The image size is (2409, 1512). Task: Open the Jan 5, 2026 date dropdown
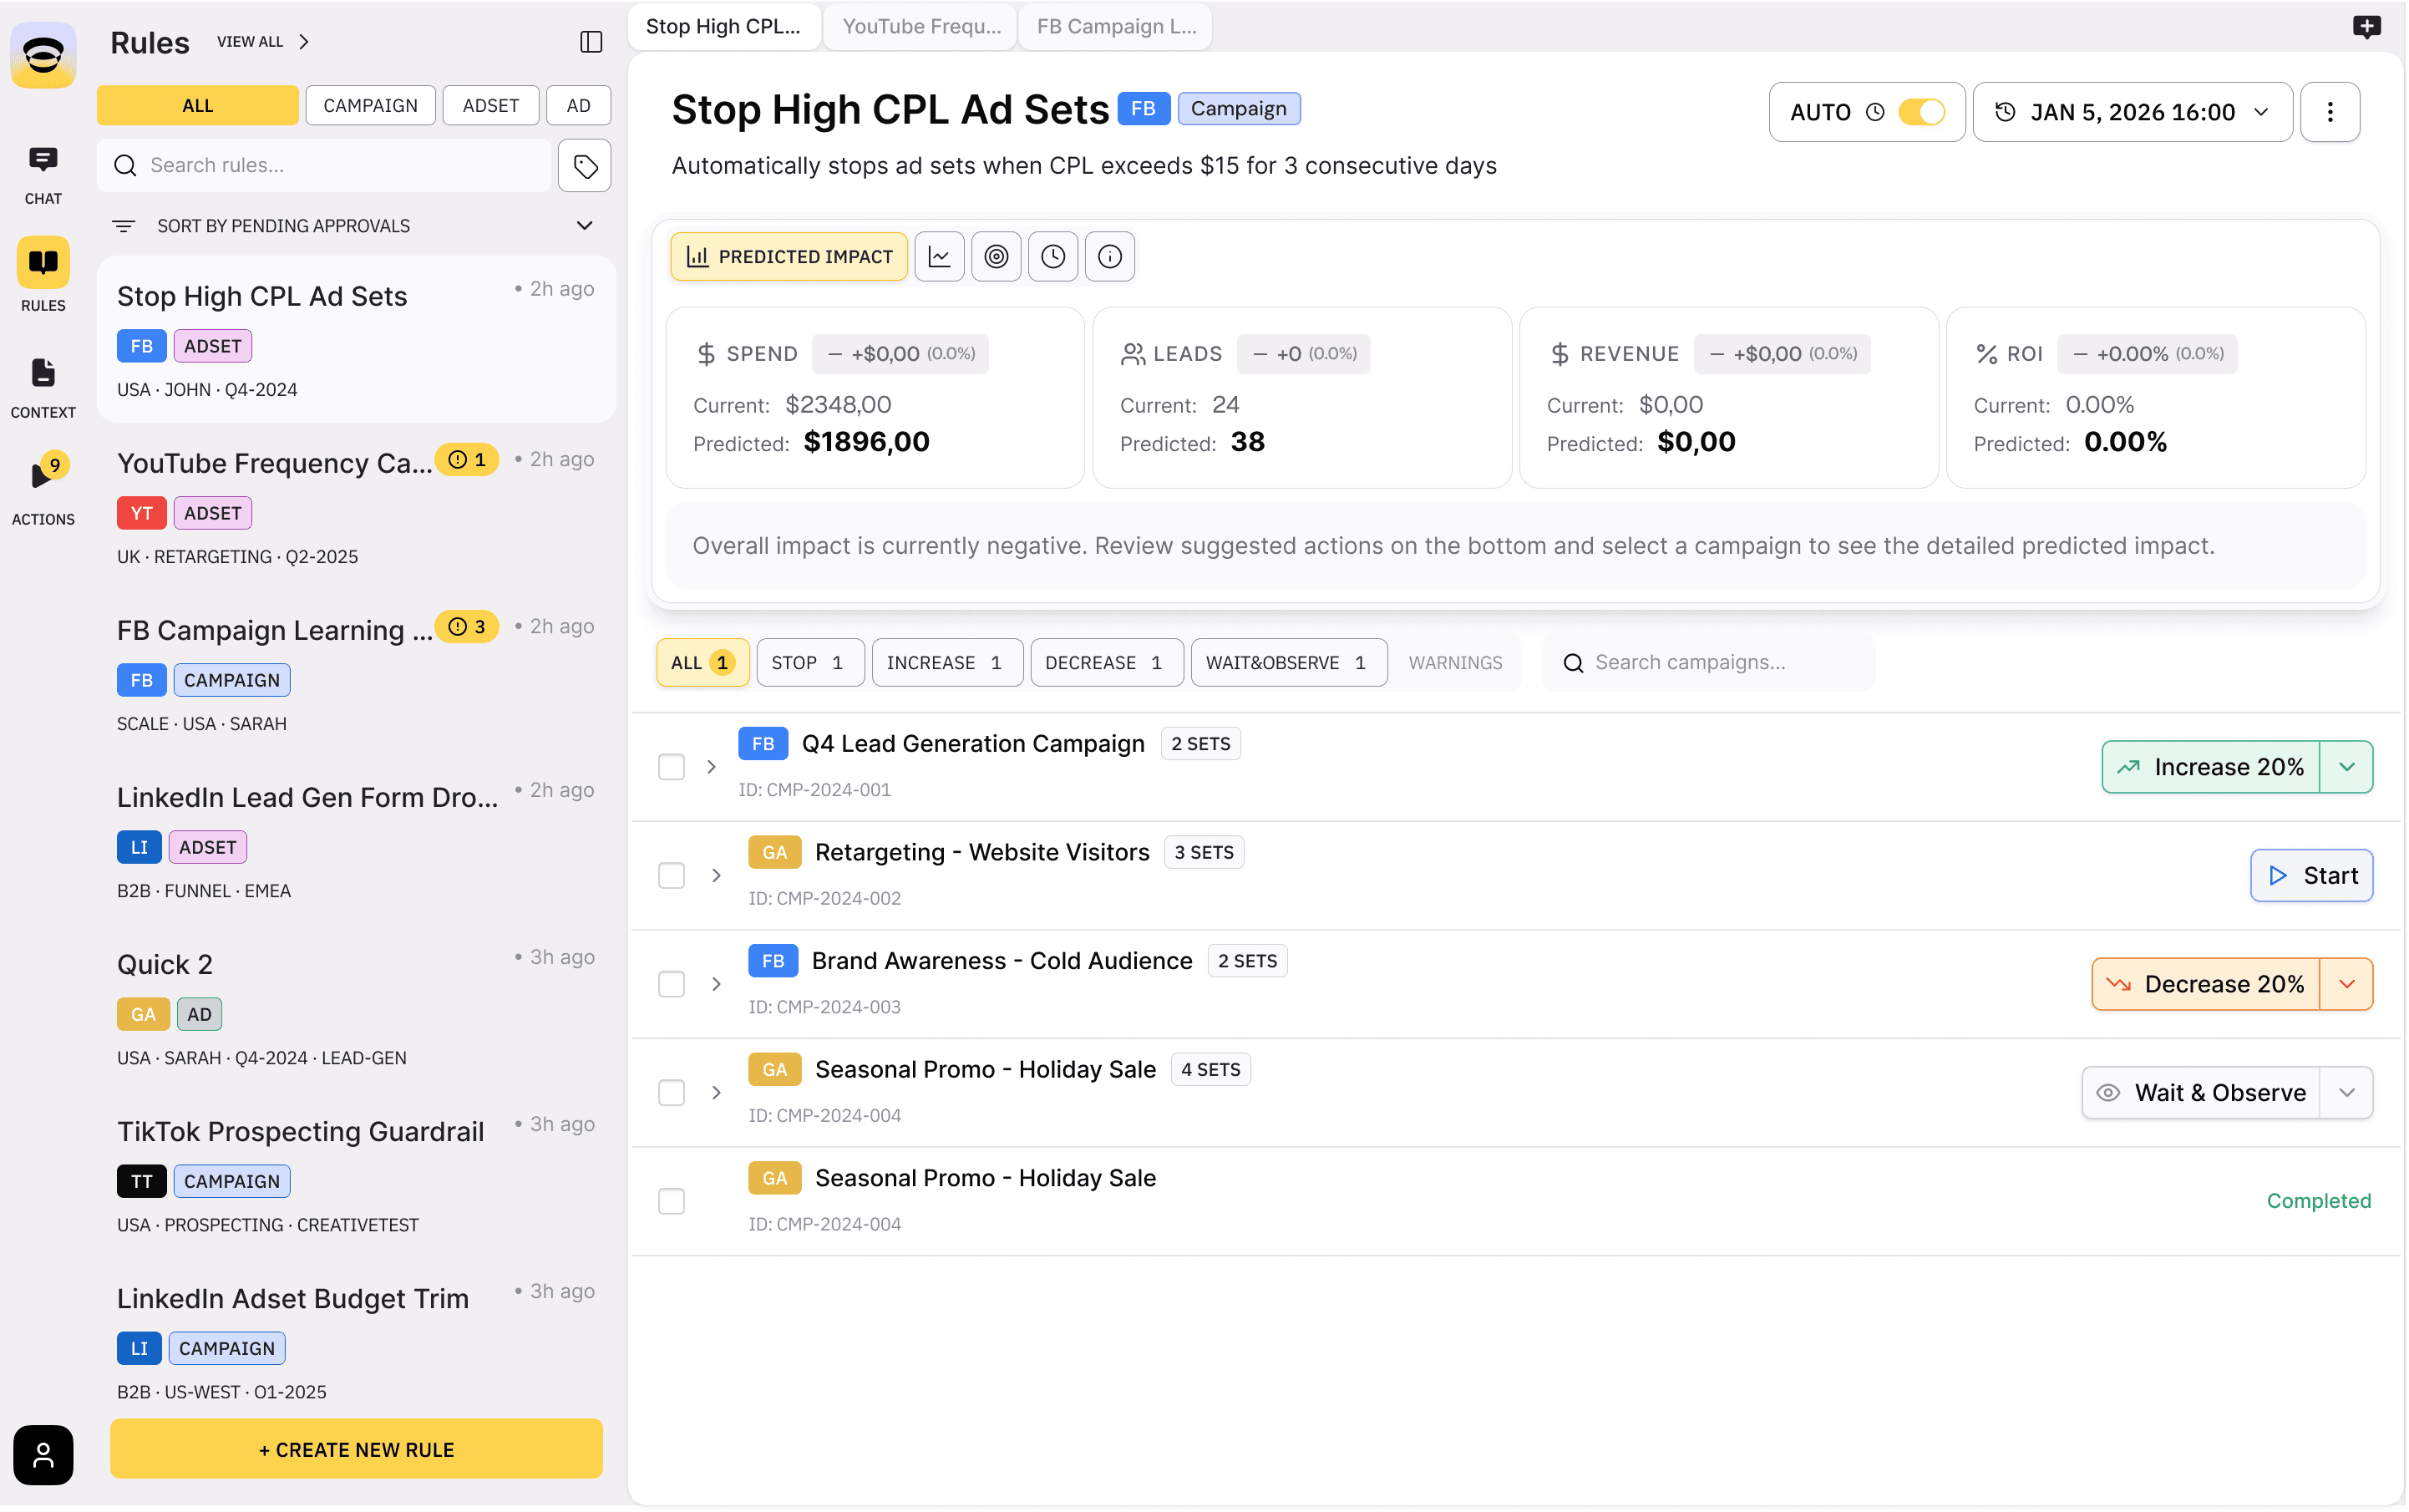[x=2132, y=112]
